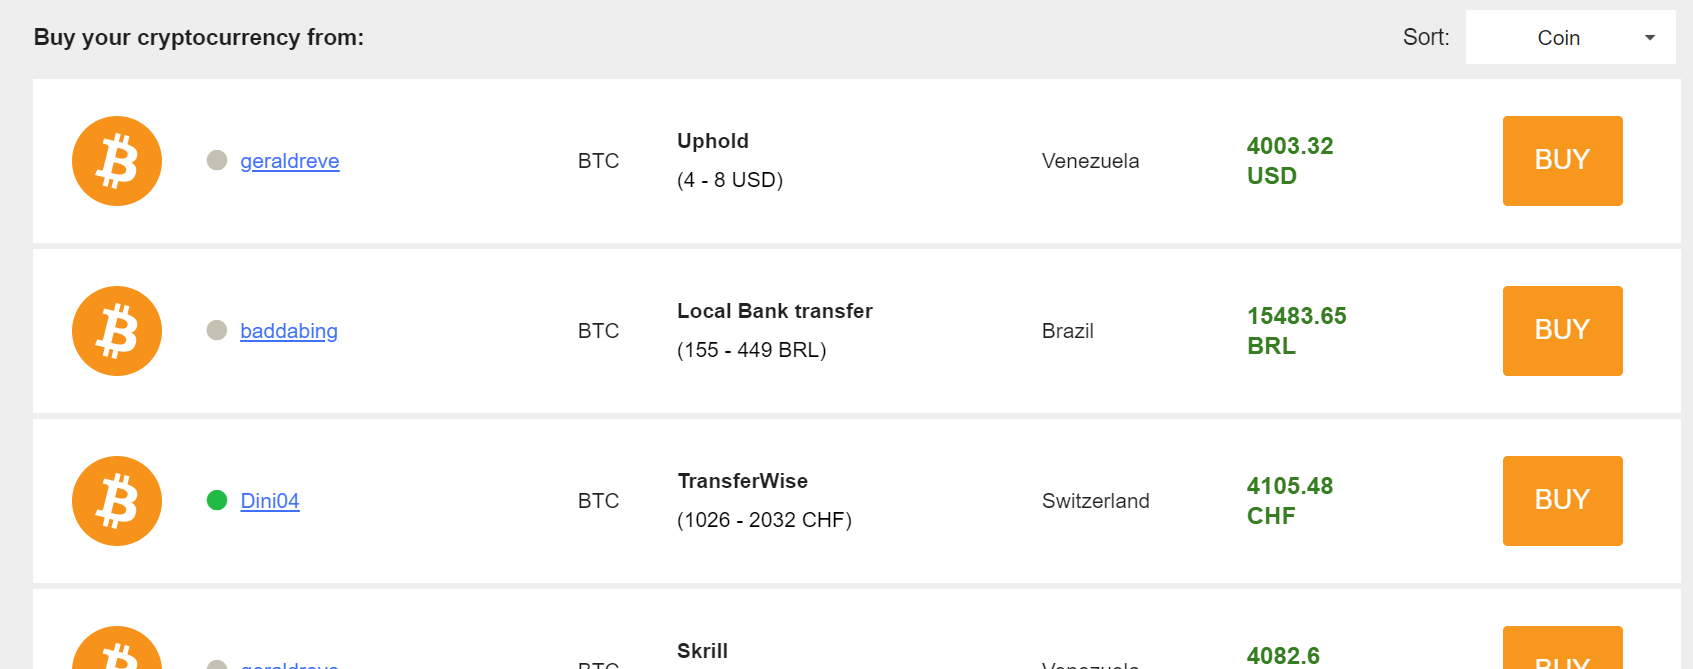Screen dimensions: 1693x669
Task: Open geraldreve's seller profile link
Action: pos(290,161)
